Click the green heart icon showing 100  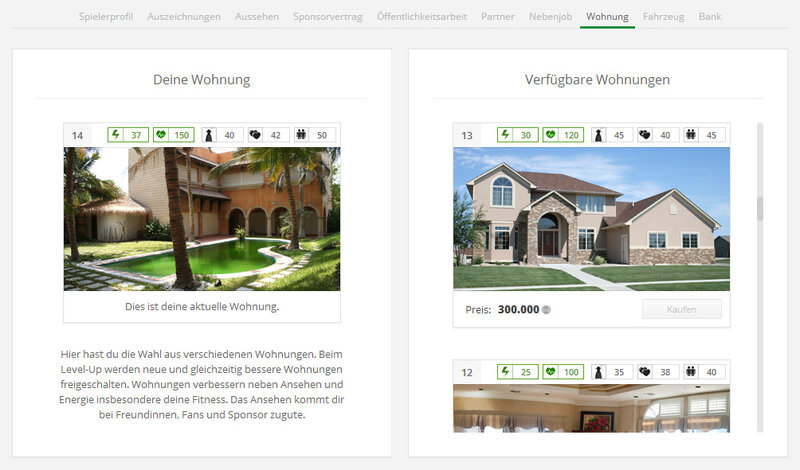(552, 372)
